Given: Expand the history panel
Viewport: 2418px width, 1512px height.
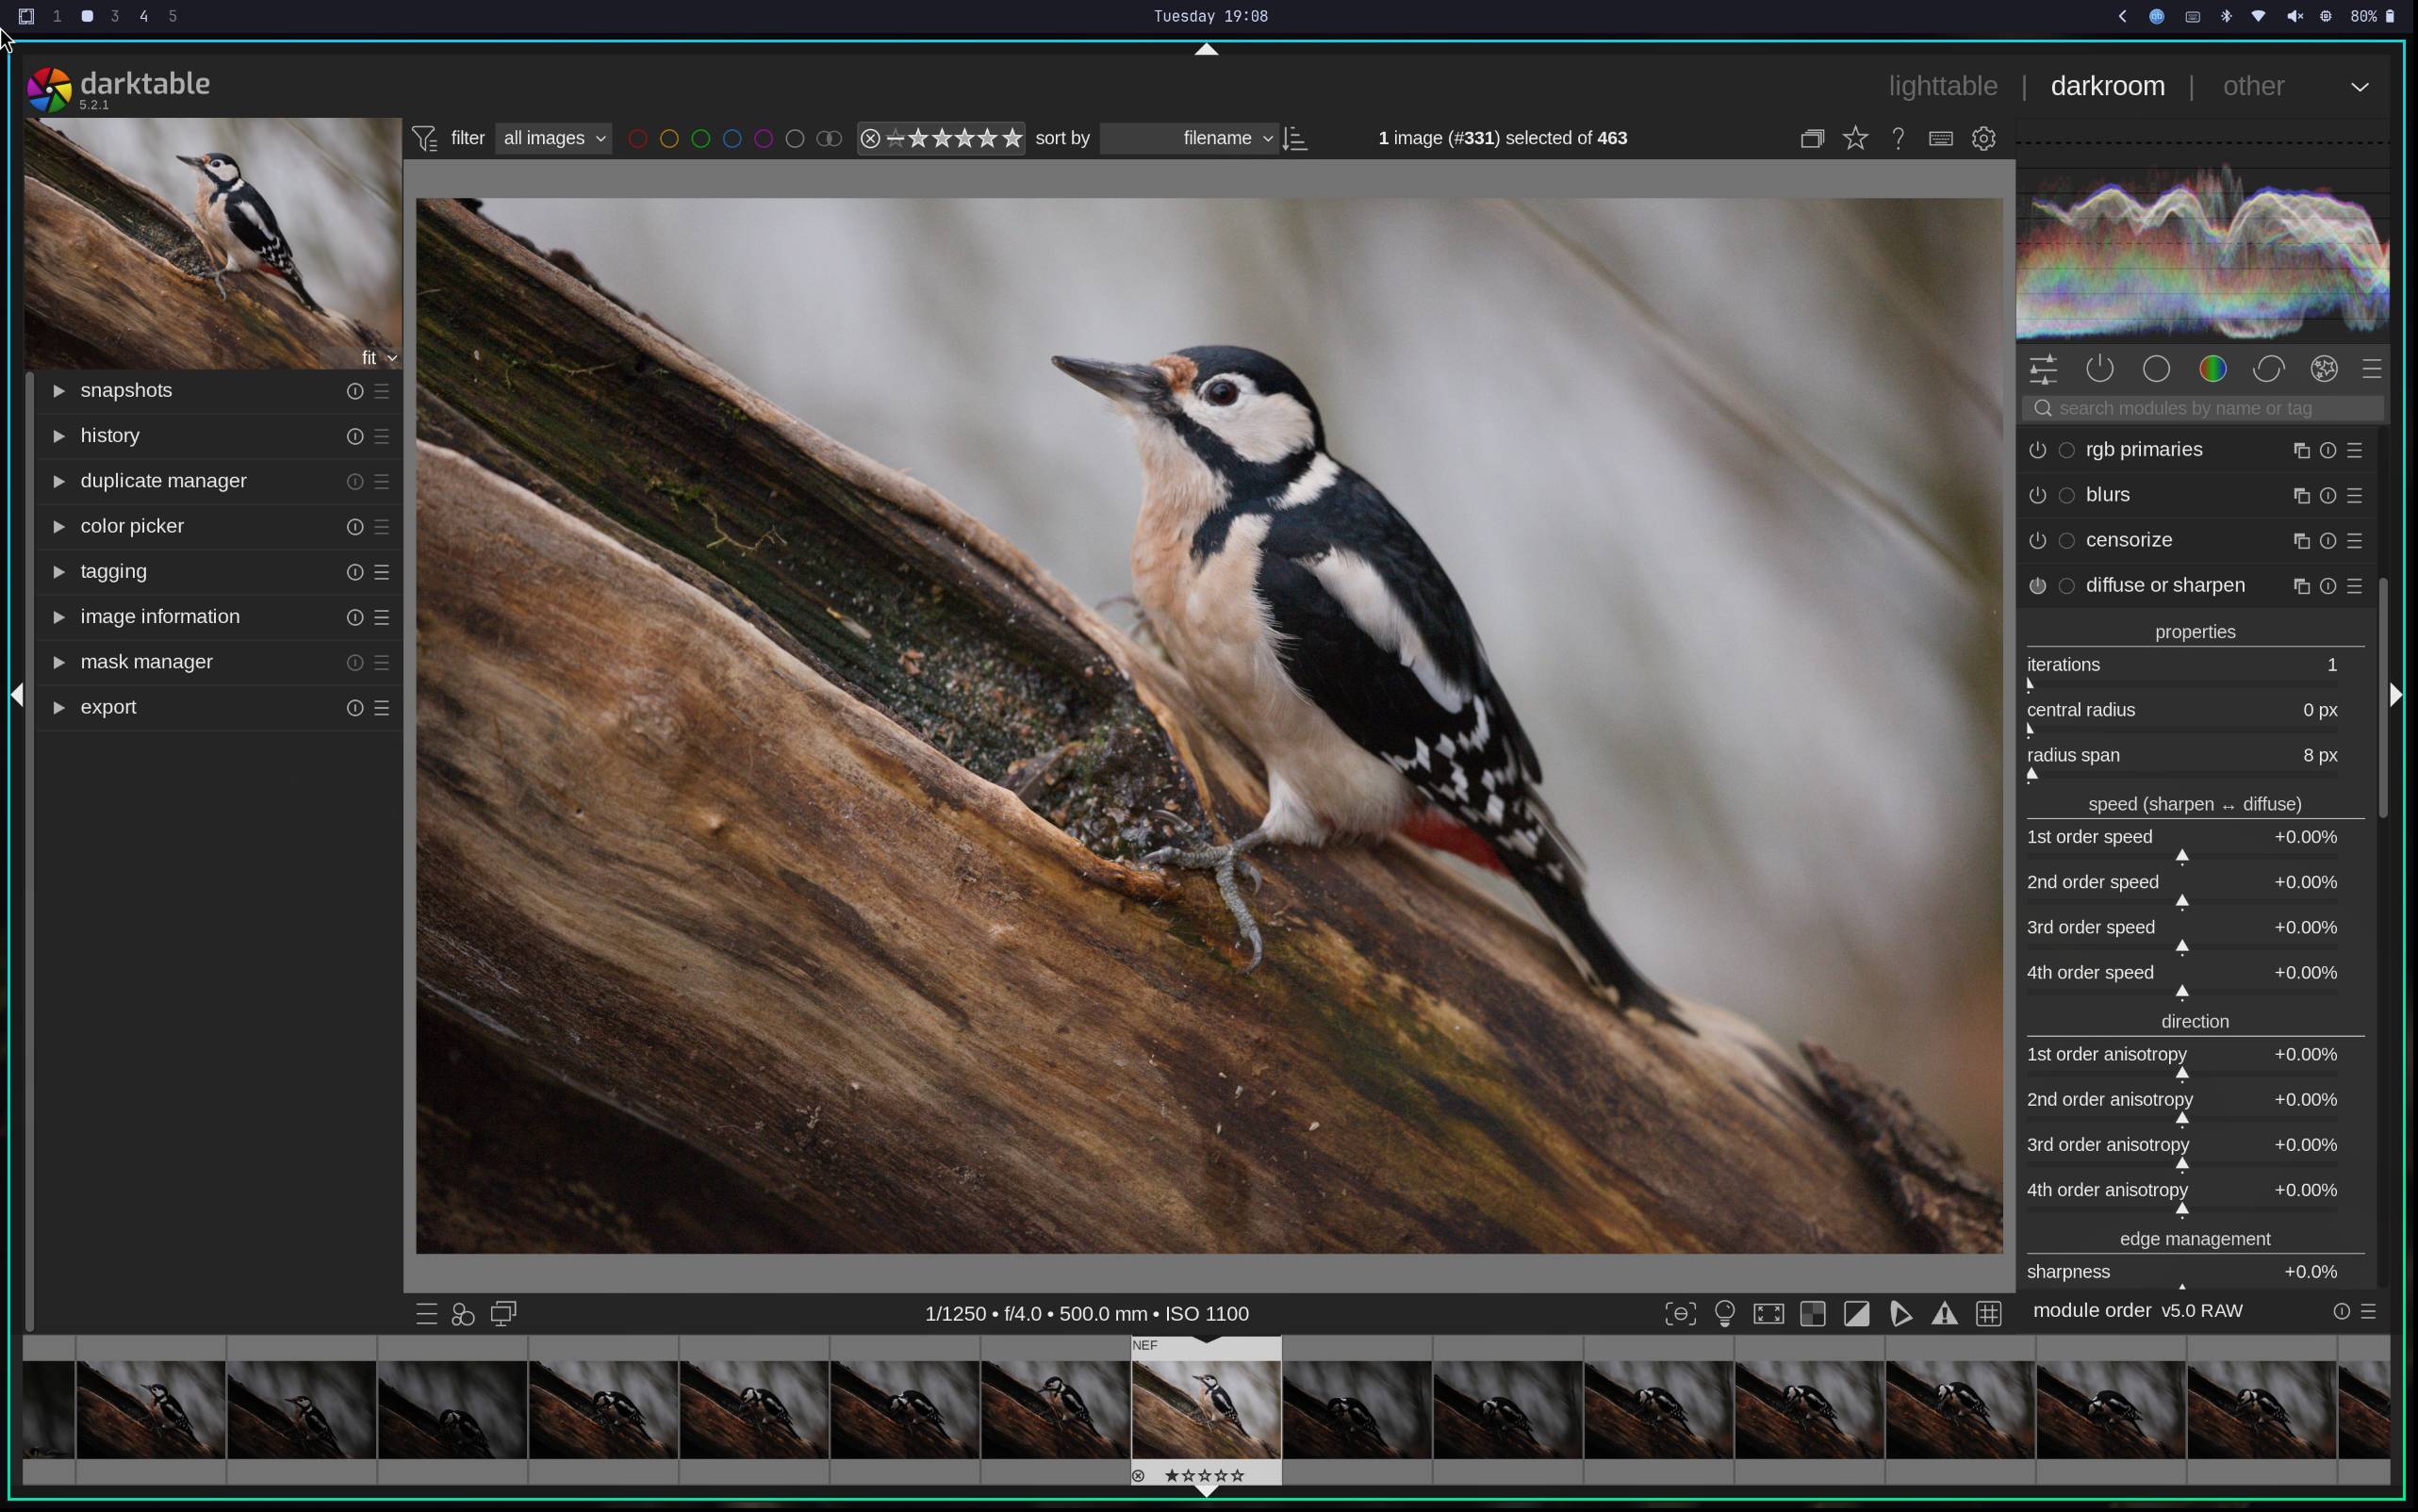Looking at the screenshot, I should [110, 435].
